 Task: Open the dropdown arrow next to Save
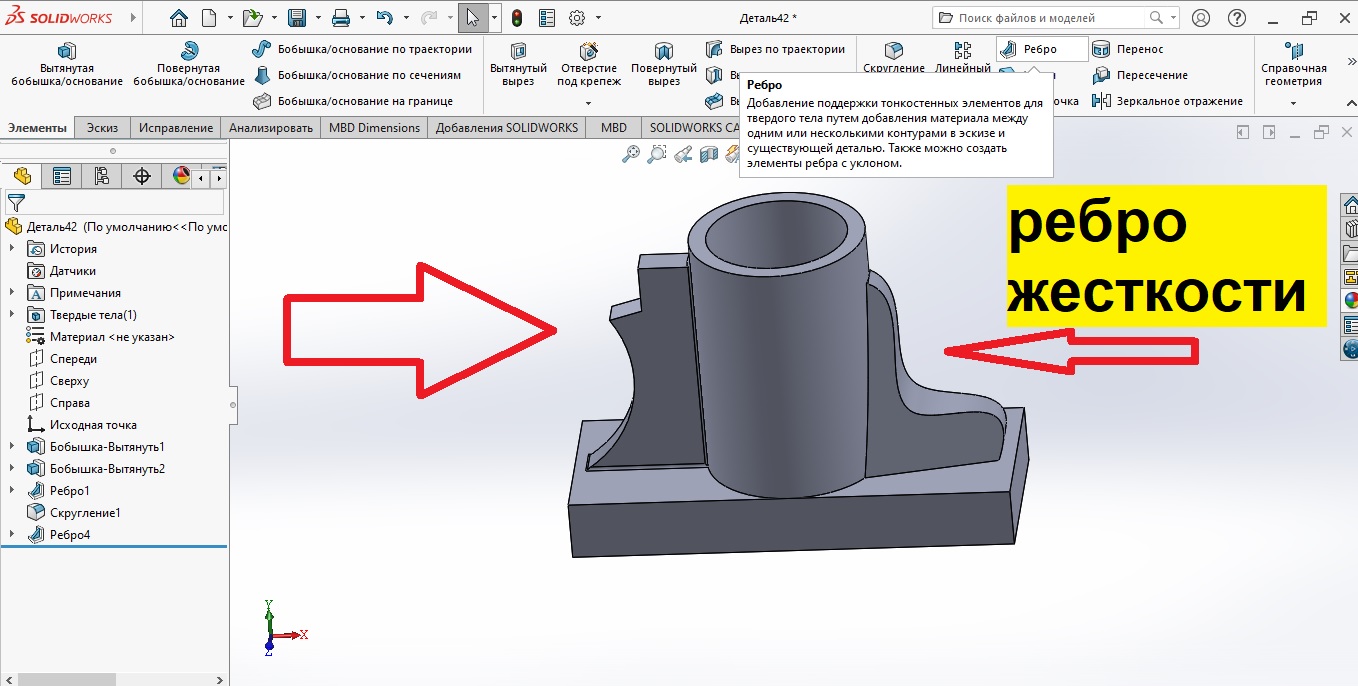[317, 18]
